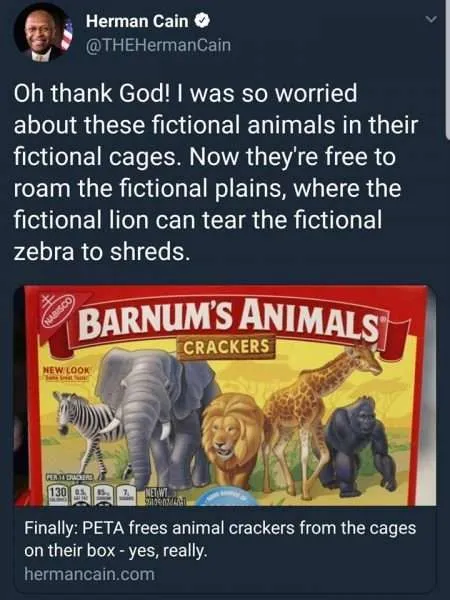Screen dimensions: 450x600
Task: Open the Barnum's Animals box image
Action: tap(225, 396)
